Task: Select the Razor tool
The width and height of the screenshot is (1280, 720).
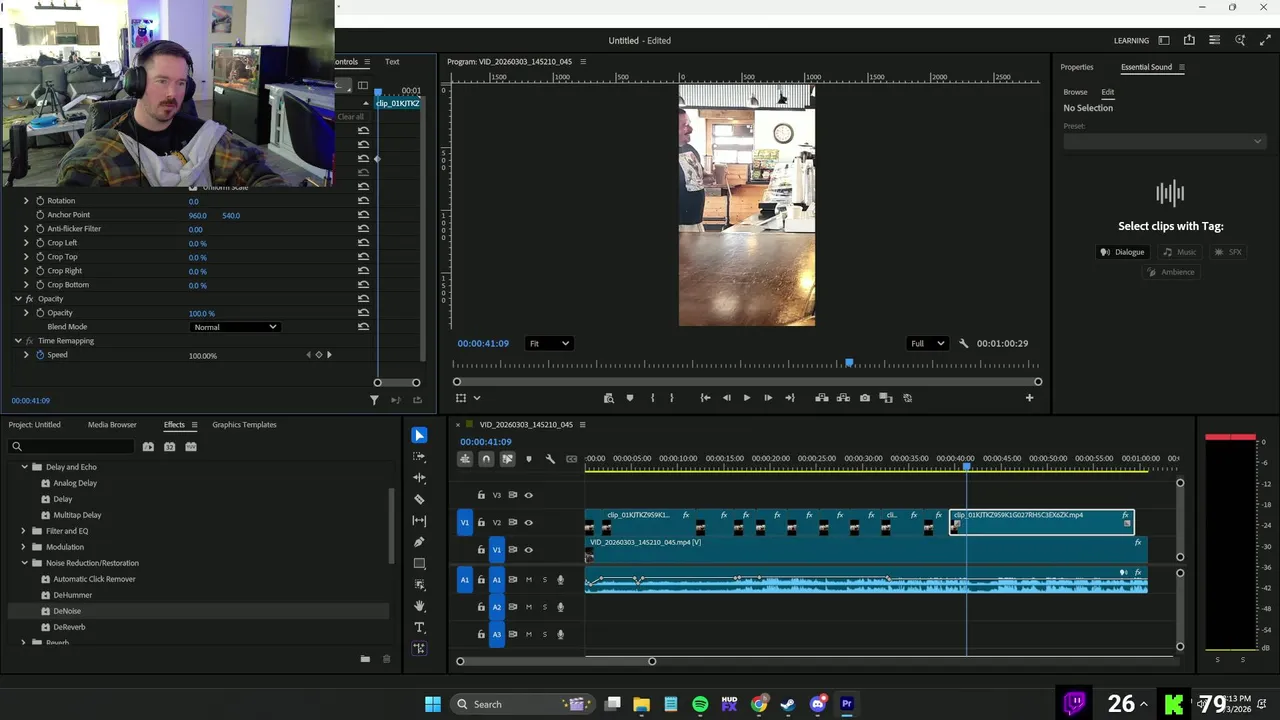Action: (x=419, y=499)
